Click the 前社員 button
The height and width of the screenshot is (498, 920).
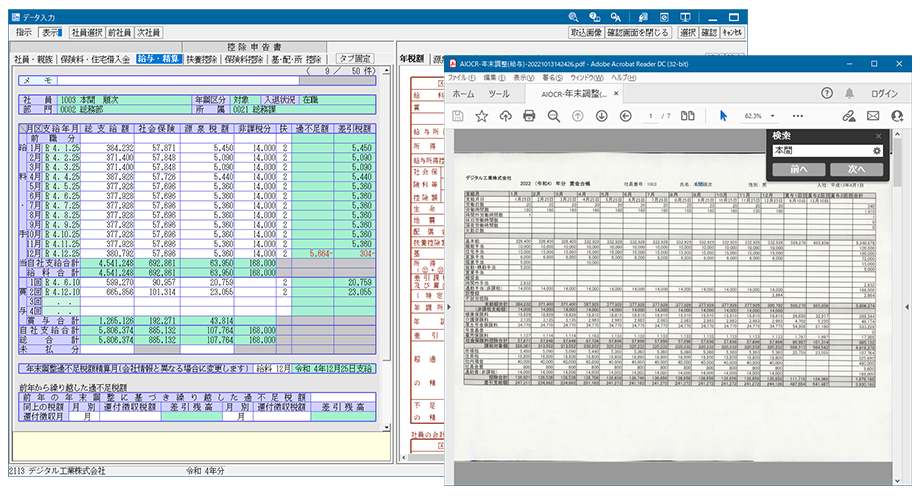tap(120, 33)
